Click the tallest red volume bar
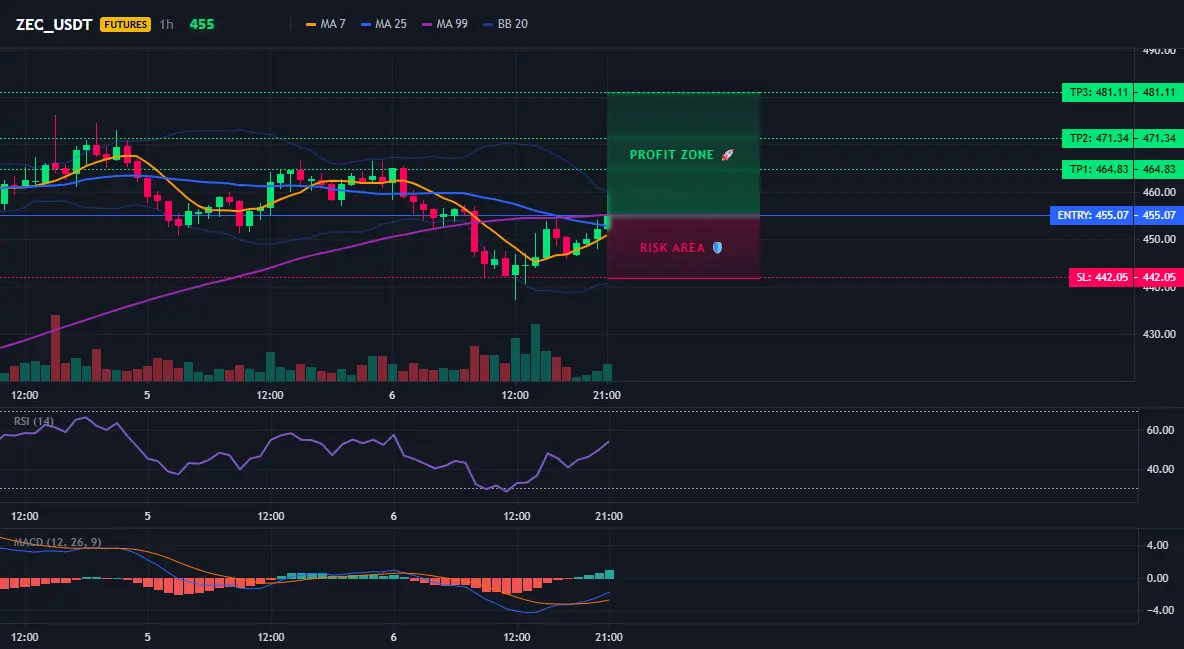1184x649 pixels. 55,348
